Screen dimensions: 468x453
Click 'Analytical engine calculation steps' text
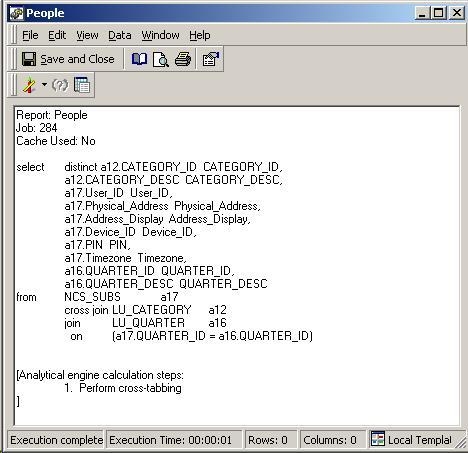pos(100,375)
